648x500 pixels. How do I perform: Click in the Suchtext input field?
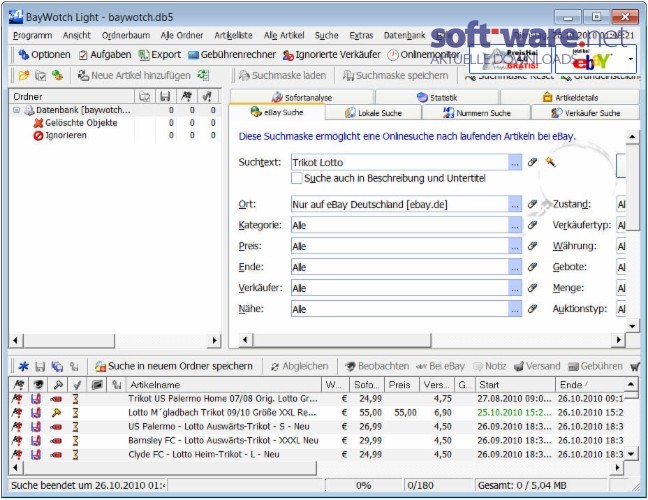tap(400, 162)
